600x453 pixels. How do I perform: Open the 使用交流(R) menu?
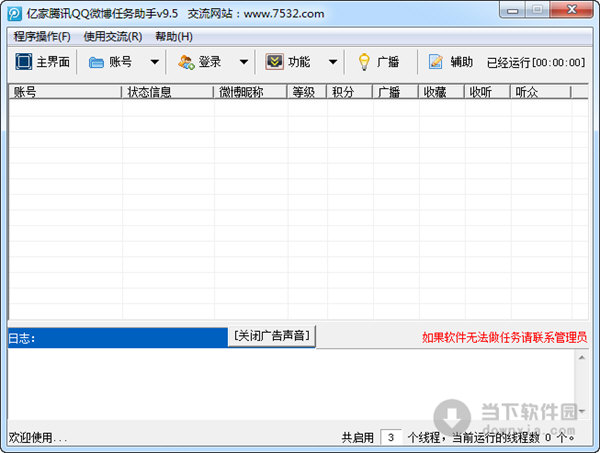click(x=113, y=37)
